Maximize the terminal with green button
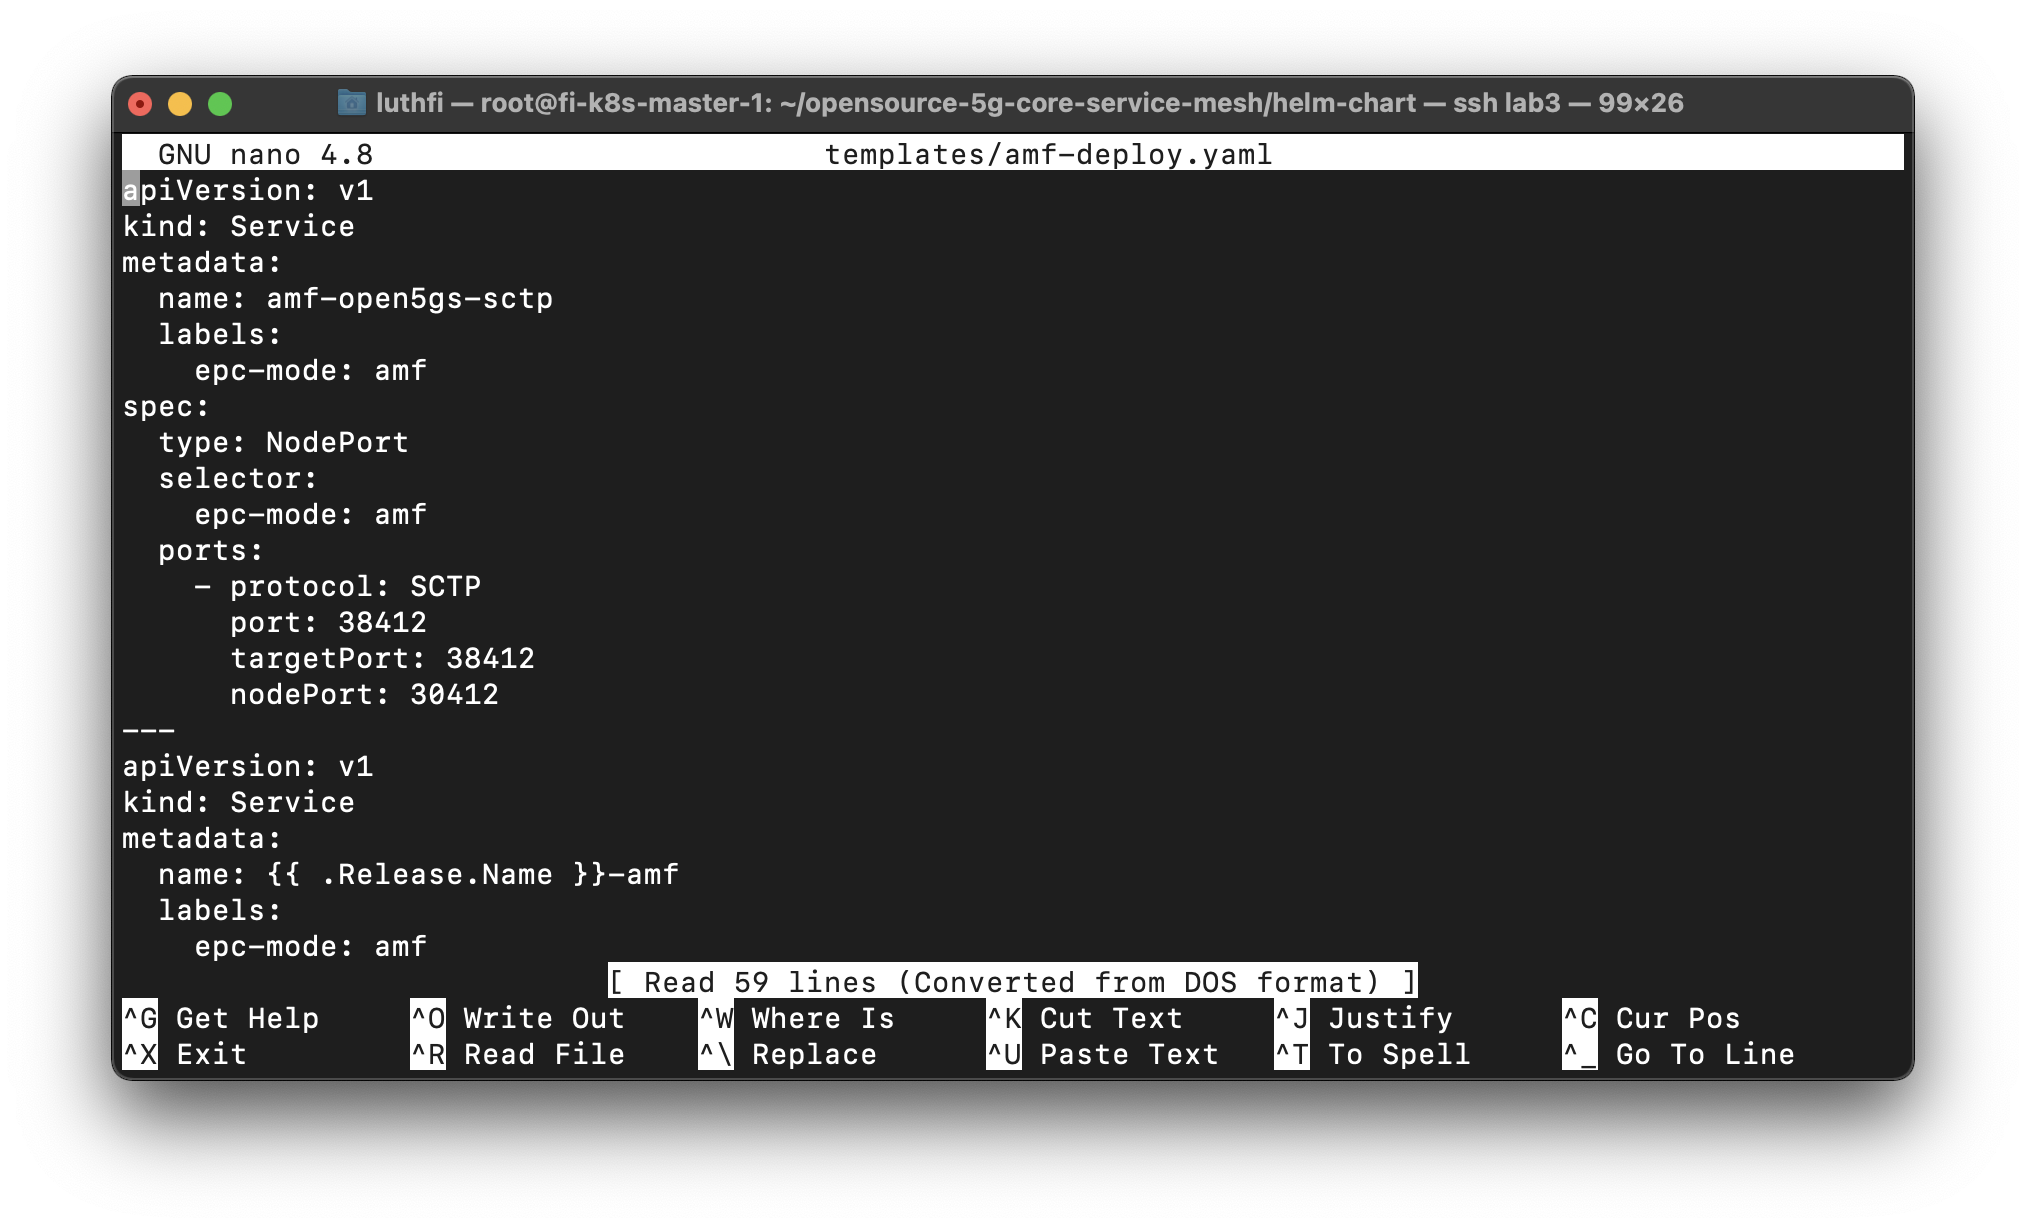 (x=220, y=104)
